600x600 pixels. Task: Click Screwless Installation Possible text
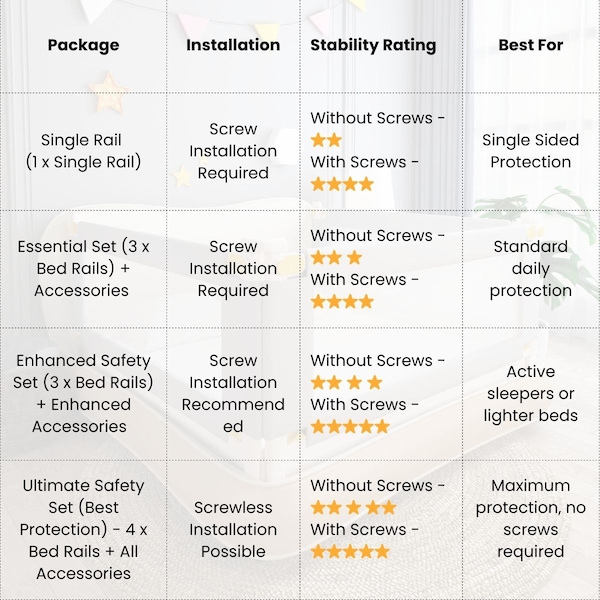click(233, 529)
